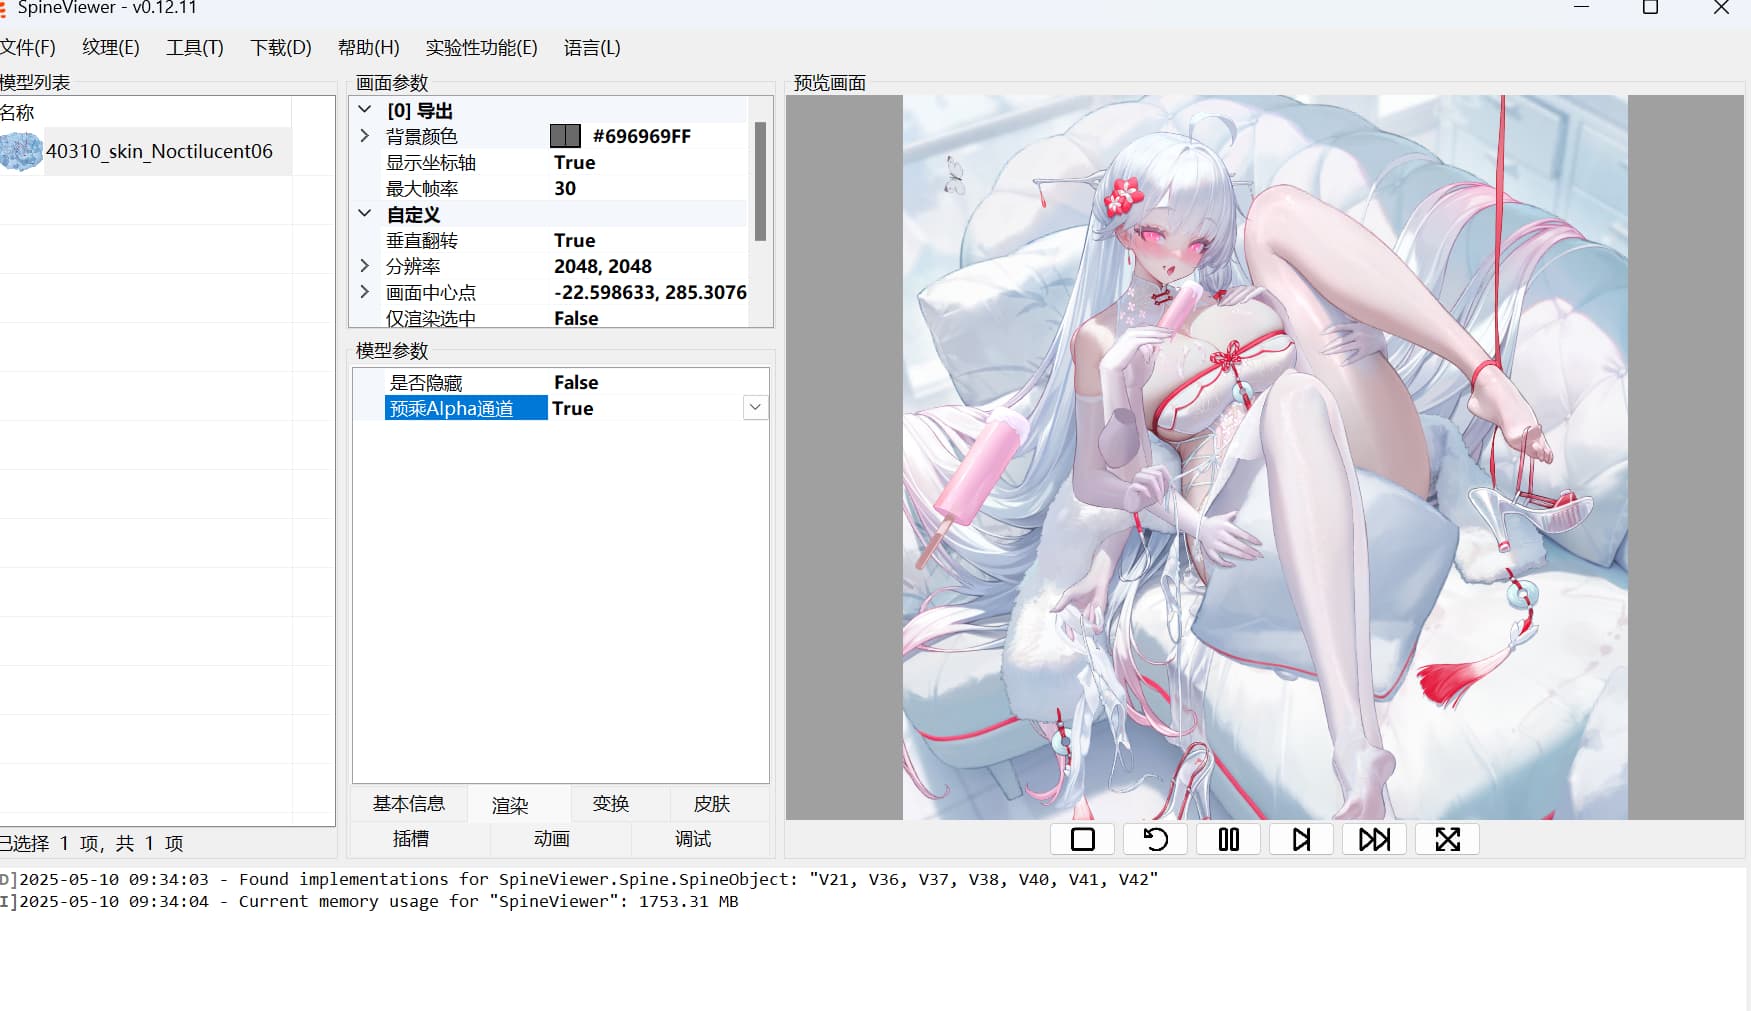Click the 垂直翻转 property label
Screen dimensions: 1751x1011
[x=422, y=240]
